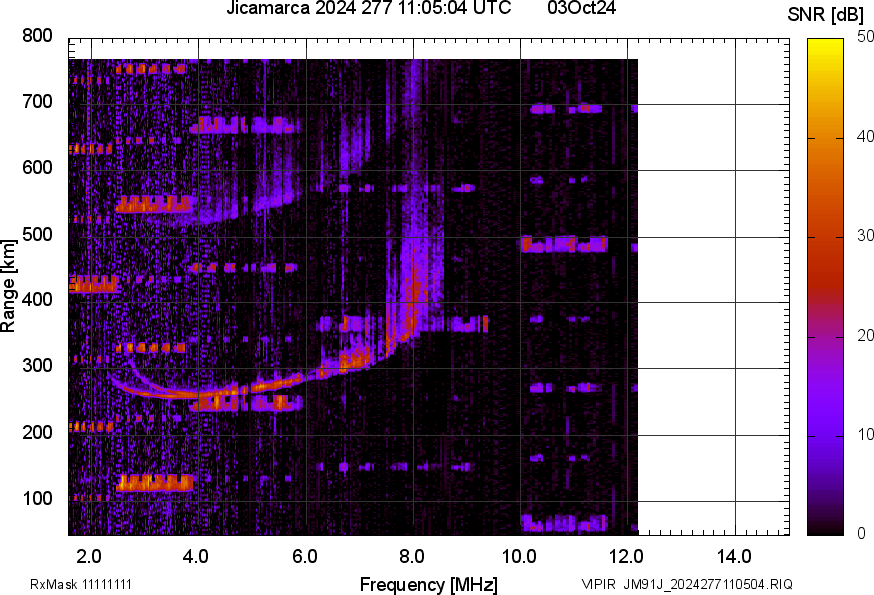
Task: Click the 800 tick on the range axis
Action: tap(37, 36)
